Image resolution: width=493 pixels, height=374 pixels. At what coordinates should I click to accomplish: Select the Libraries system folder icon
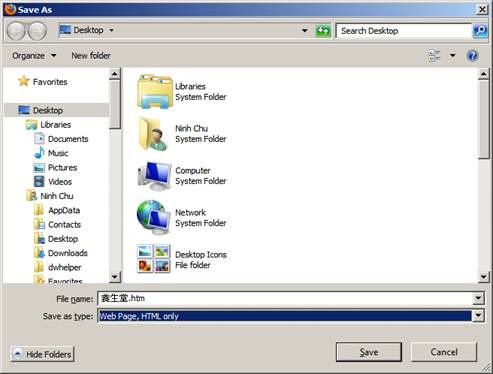tap(155, 91)
